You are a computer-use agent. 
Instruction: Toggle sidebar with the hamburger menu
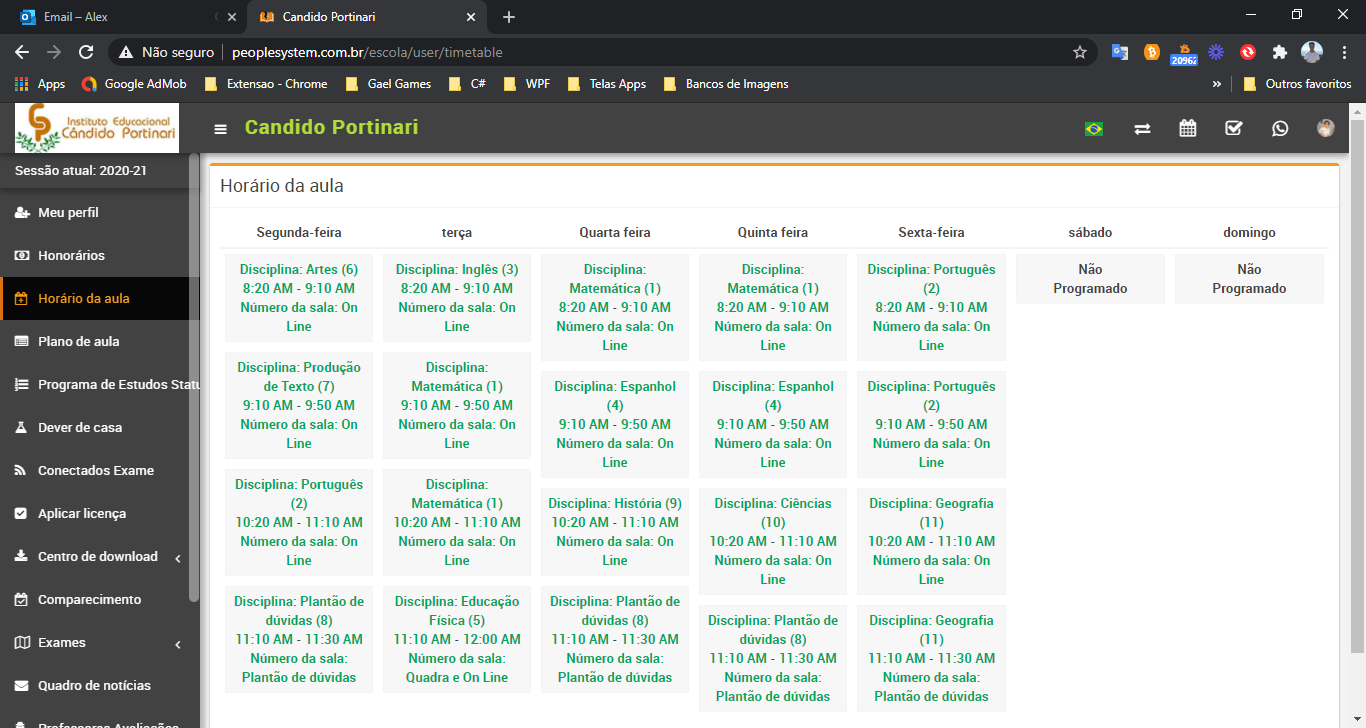pos(221,129)
